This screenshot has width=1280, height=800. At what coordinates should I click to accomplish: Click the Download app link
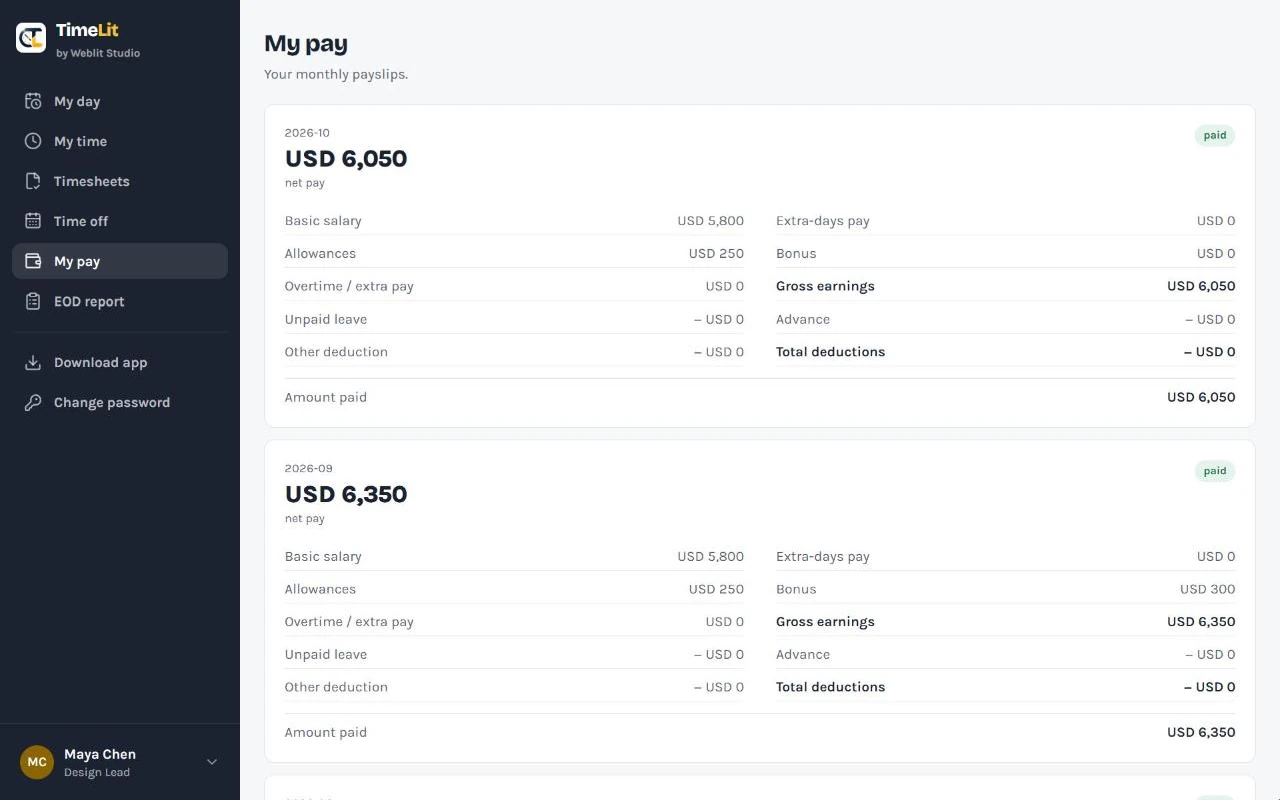coord(120,362)
